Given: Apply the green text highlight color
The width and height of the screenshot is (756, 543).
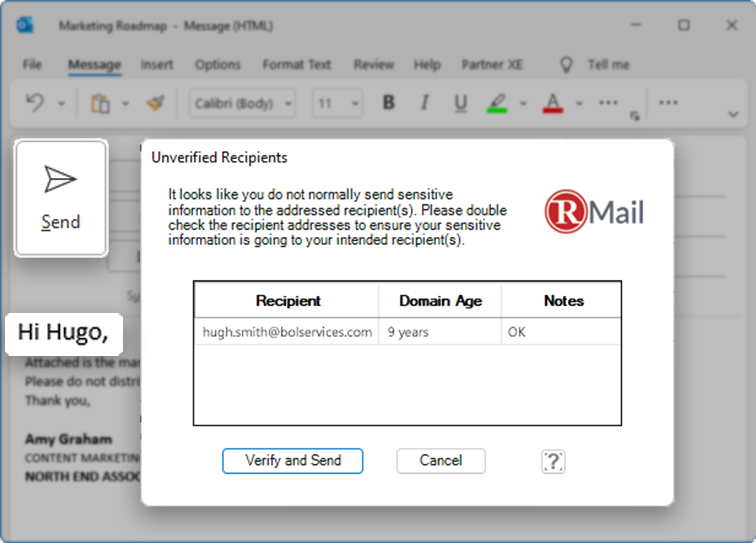Looking at the screenshot, I should (497, 103).
